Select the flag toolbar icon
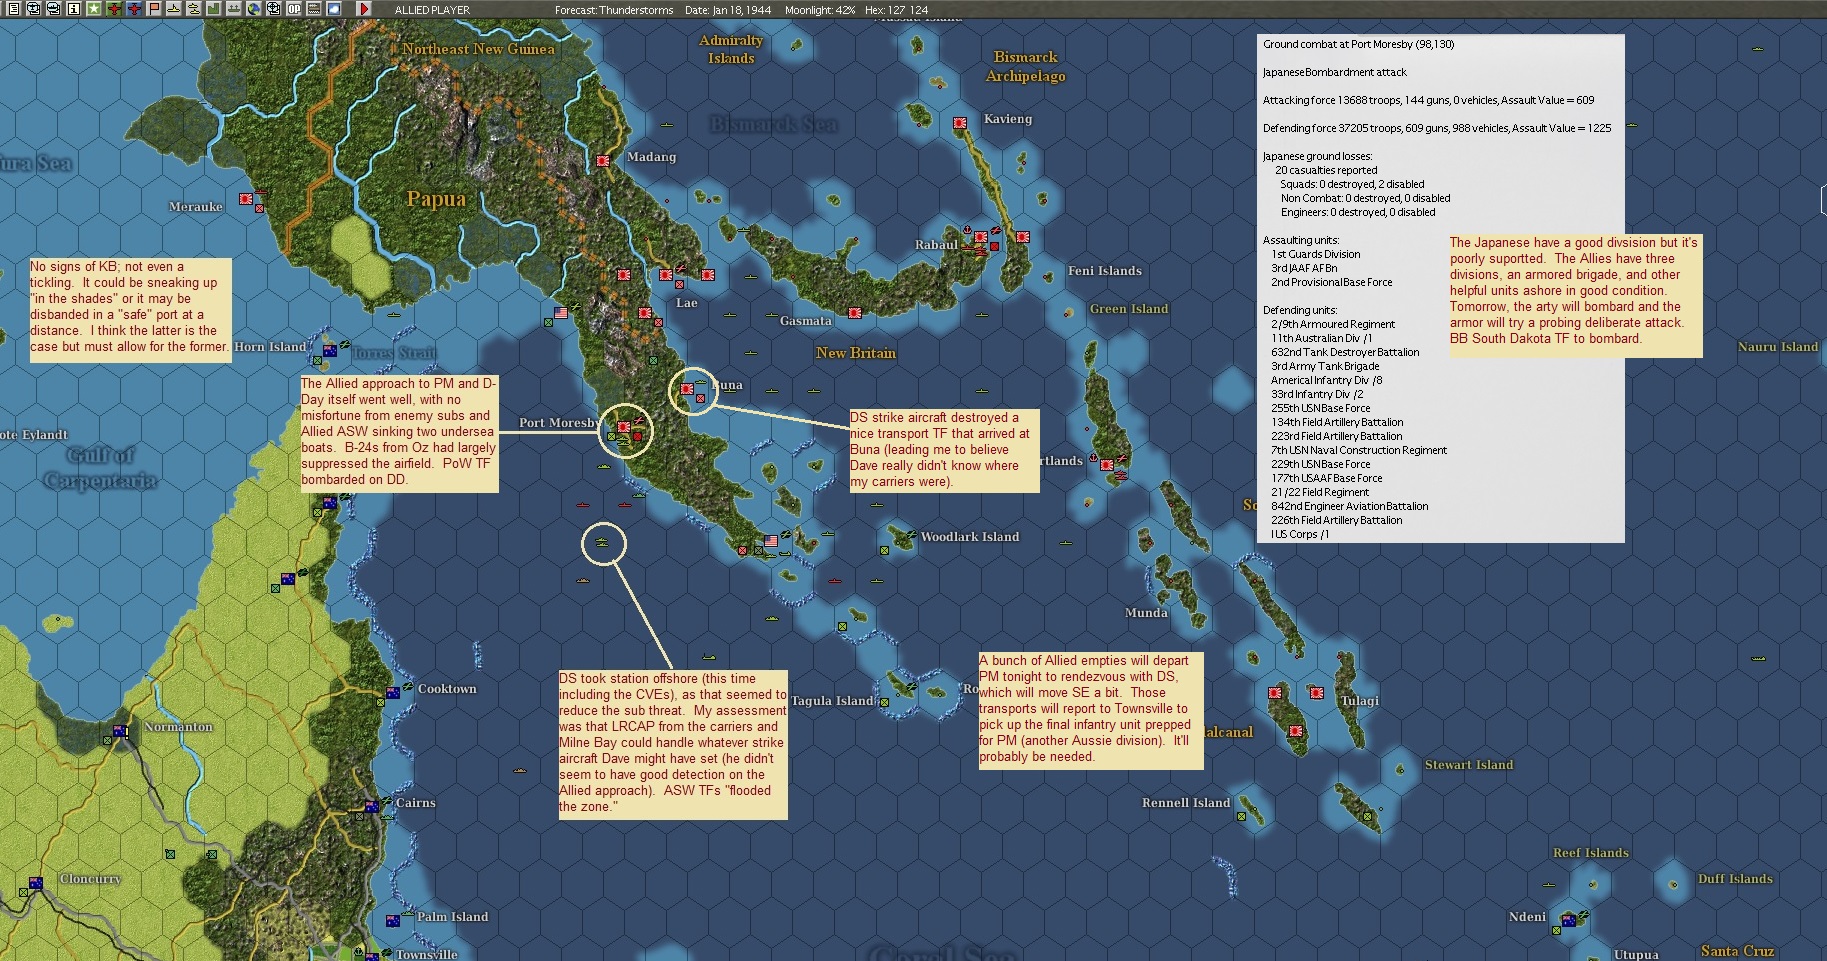 coord(154,9)
